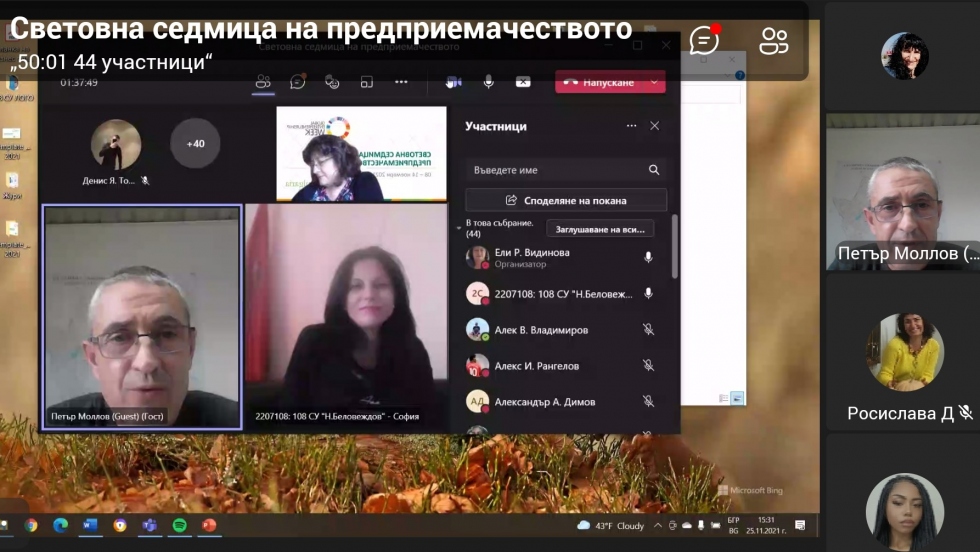Select participant 2207108: 108 СУ Н.Беловеж...
The width and height of the screenshot is (980, 552).
566,294
